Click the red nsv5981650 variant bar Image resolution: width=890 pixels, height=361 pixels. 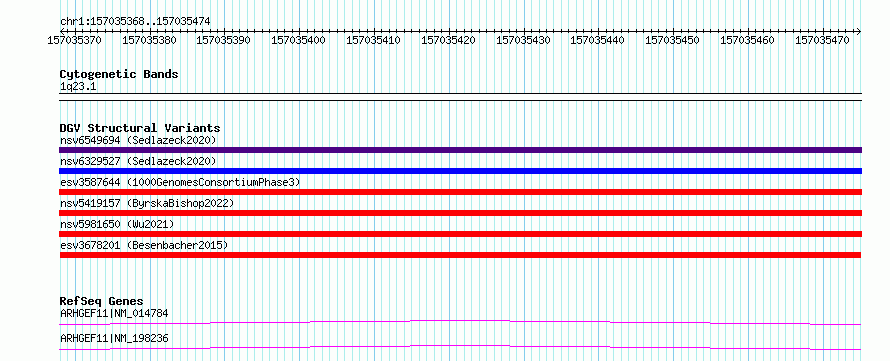(x=460, y=234)
